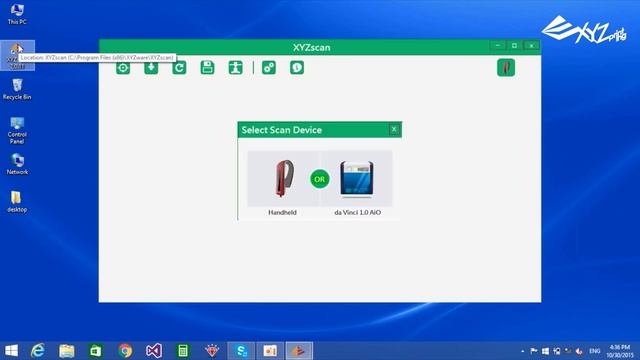Select the Network desktop icon
This screenshot has height=360, width=640.
tap(17, 164)
